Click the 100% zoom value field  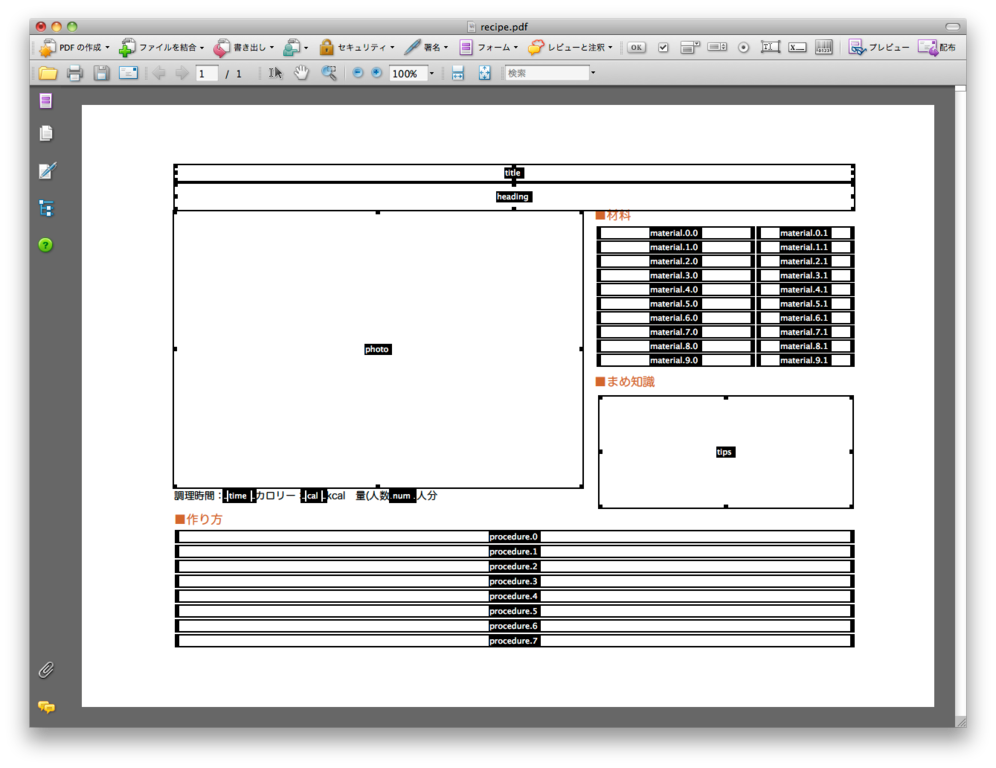coord(407,73)
